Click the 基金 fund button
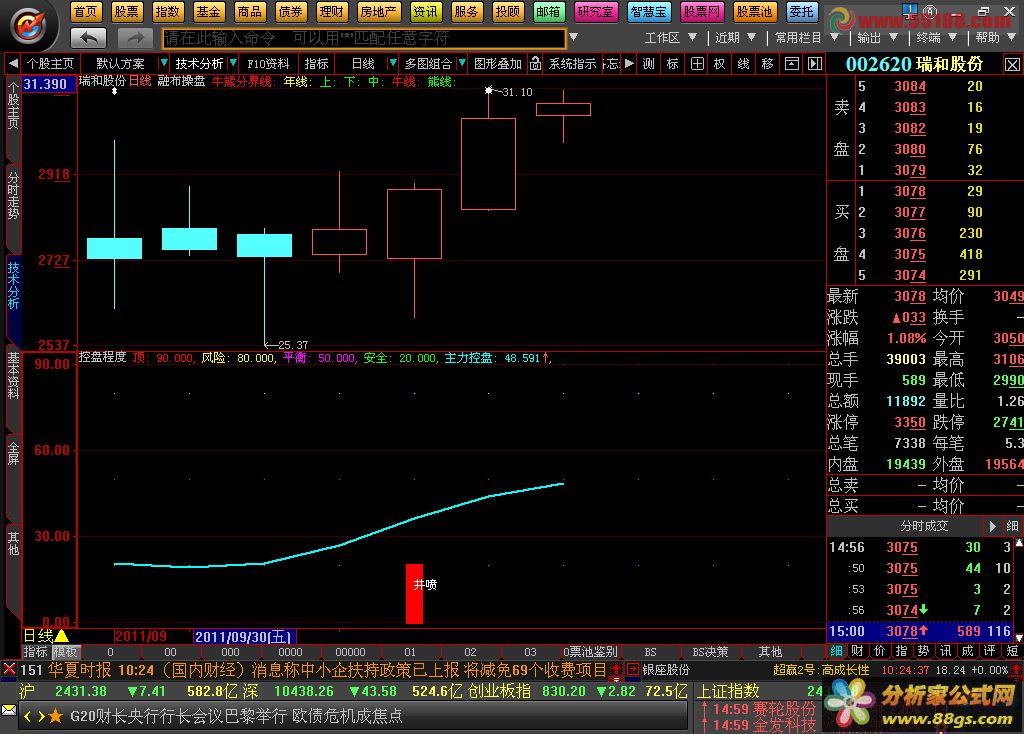 [208, 11]
